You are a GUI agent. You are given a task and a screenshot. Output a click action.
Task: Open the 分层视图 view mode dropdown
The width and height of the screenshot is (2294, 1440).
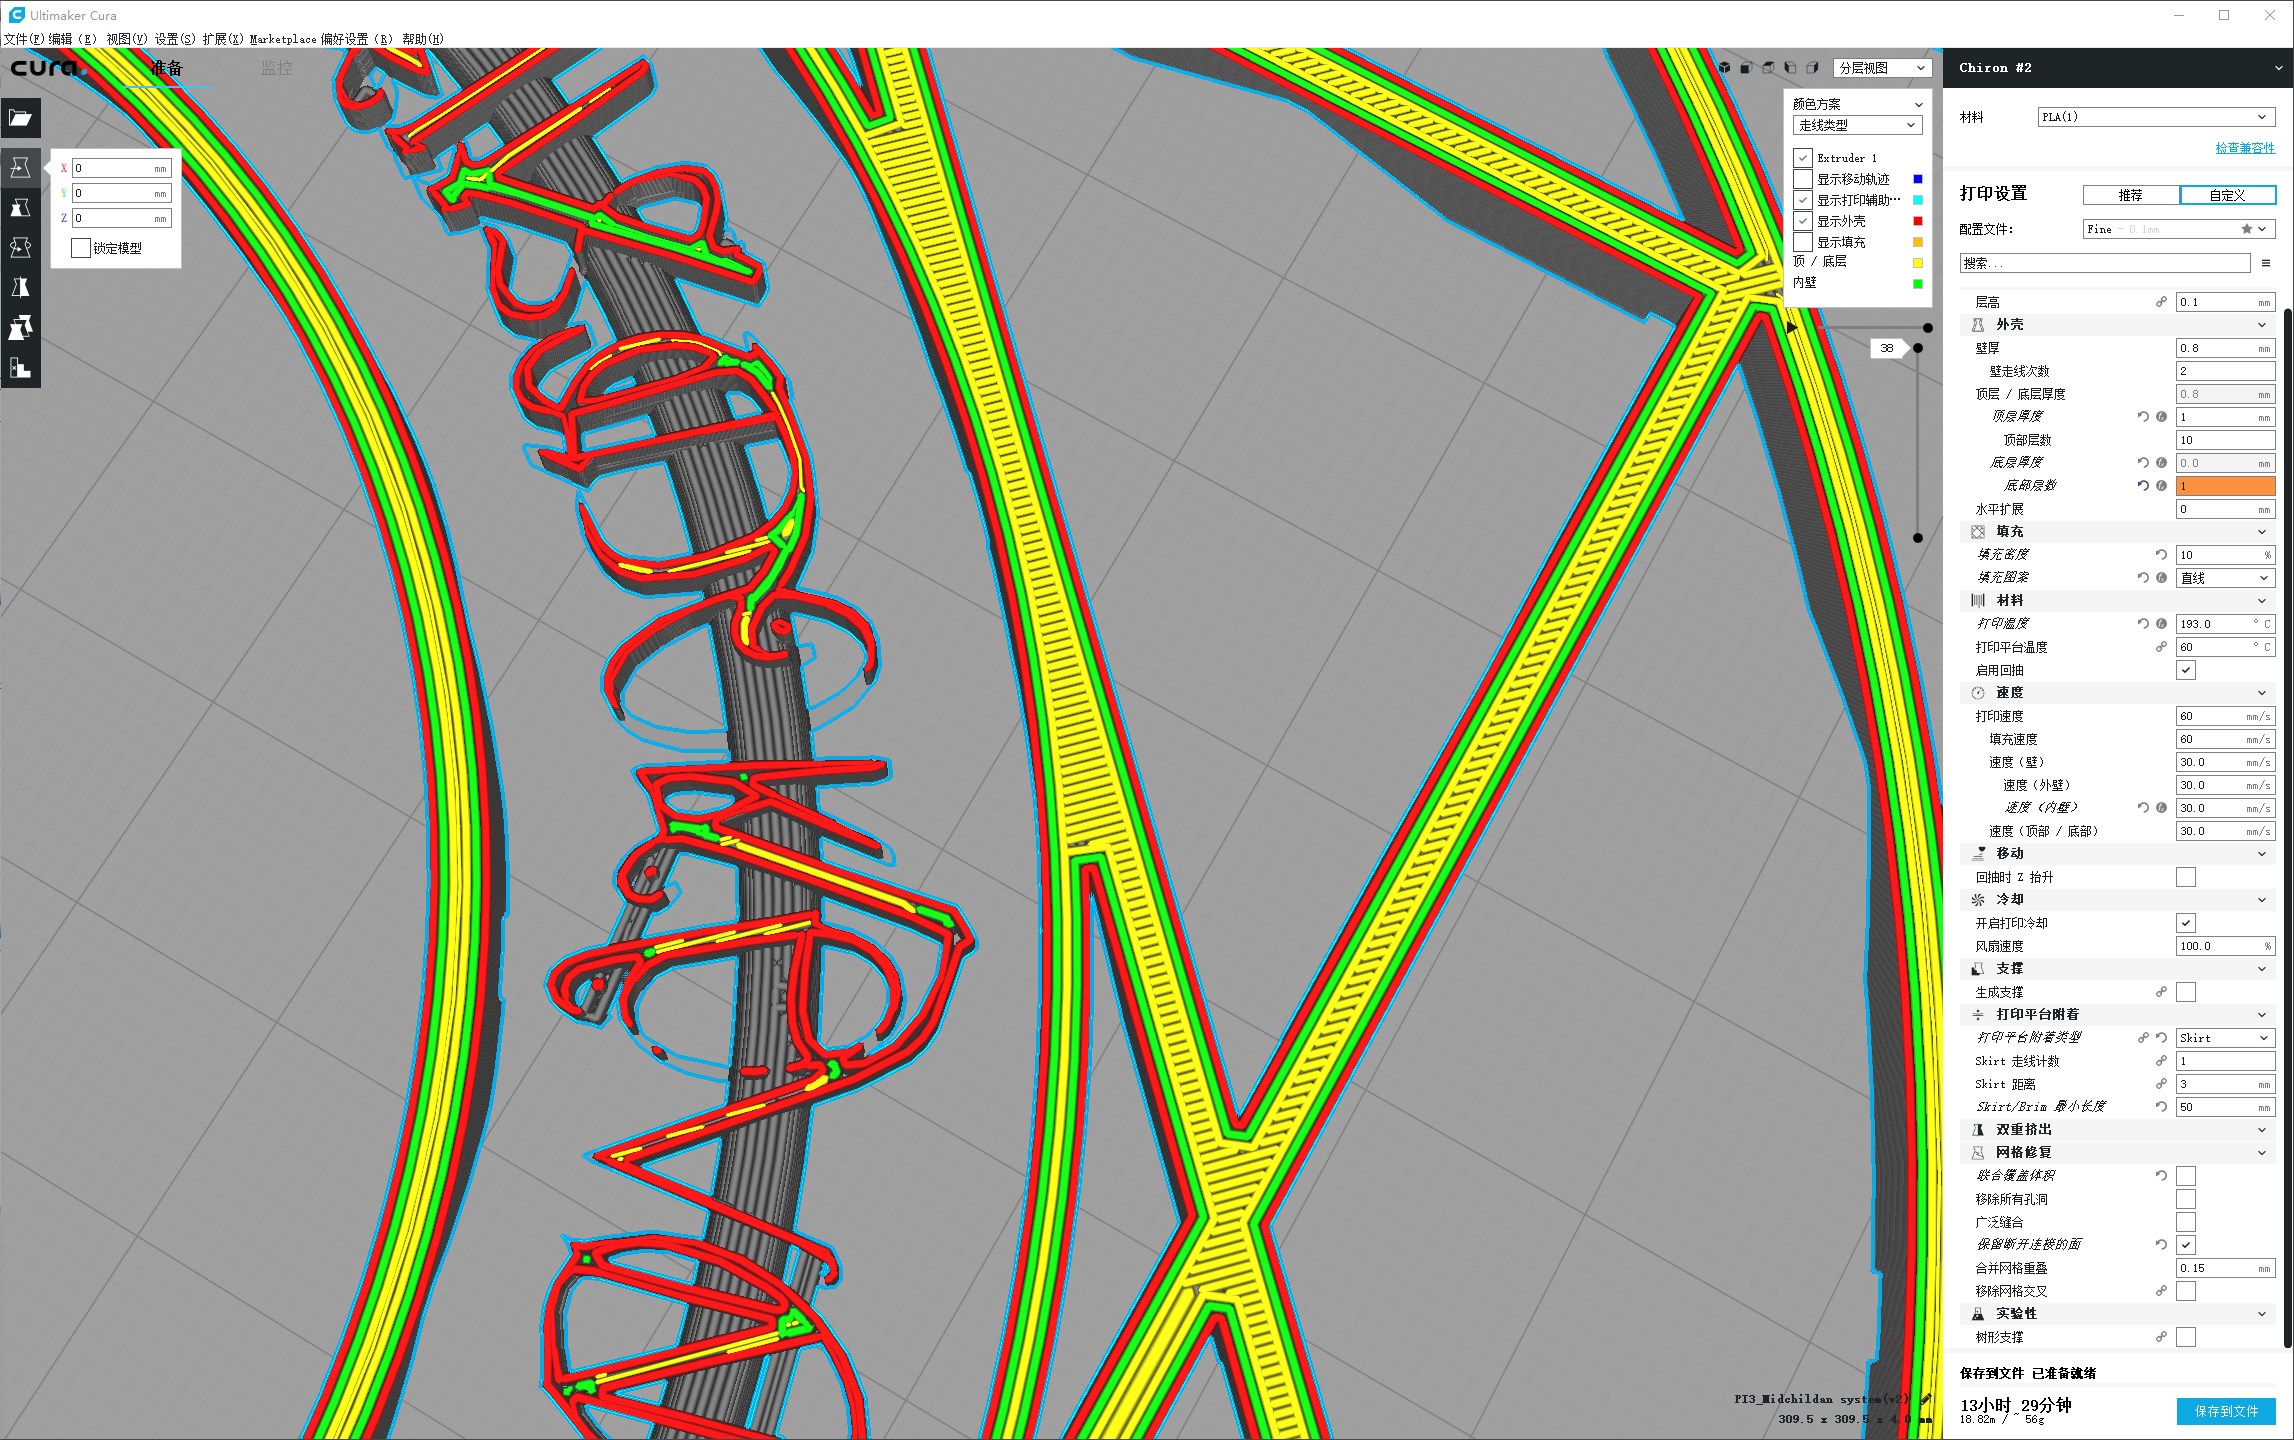click(1880, 67)
